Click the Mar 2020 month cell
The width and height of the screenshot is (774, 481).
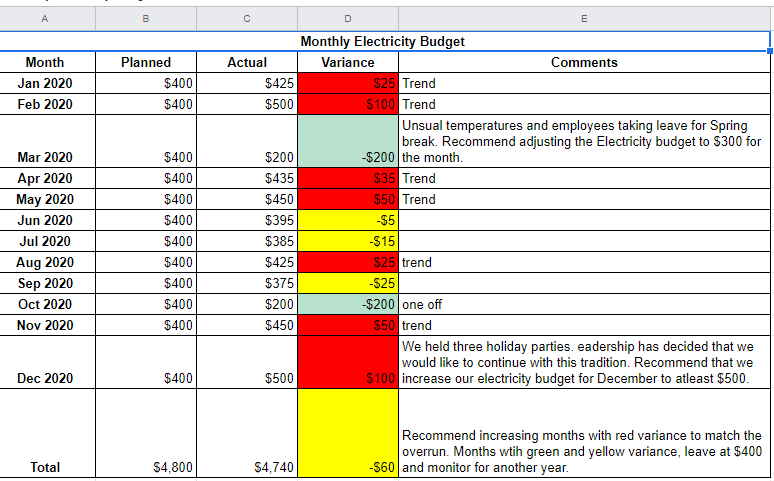(x=47, y=141)
